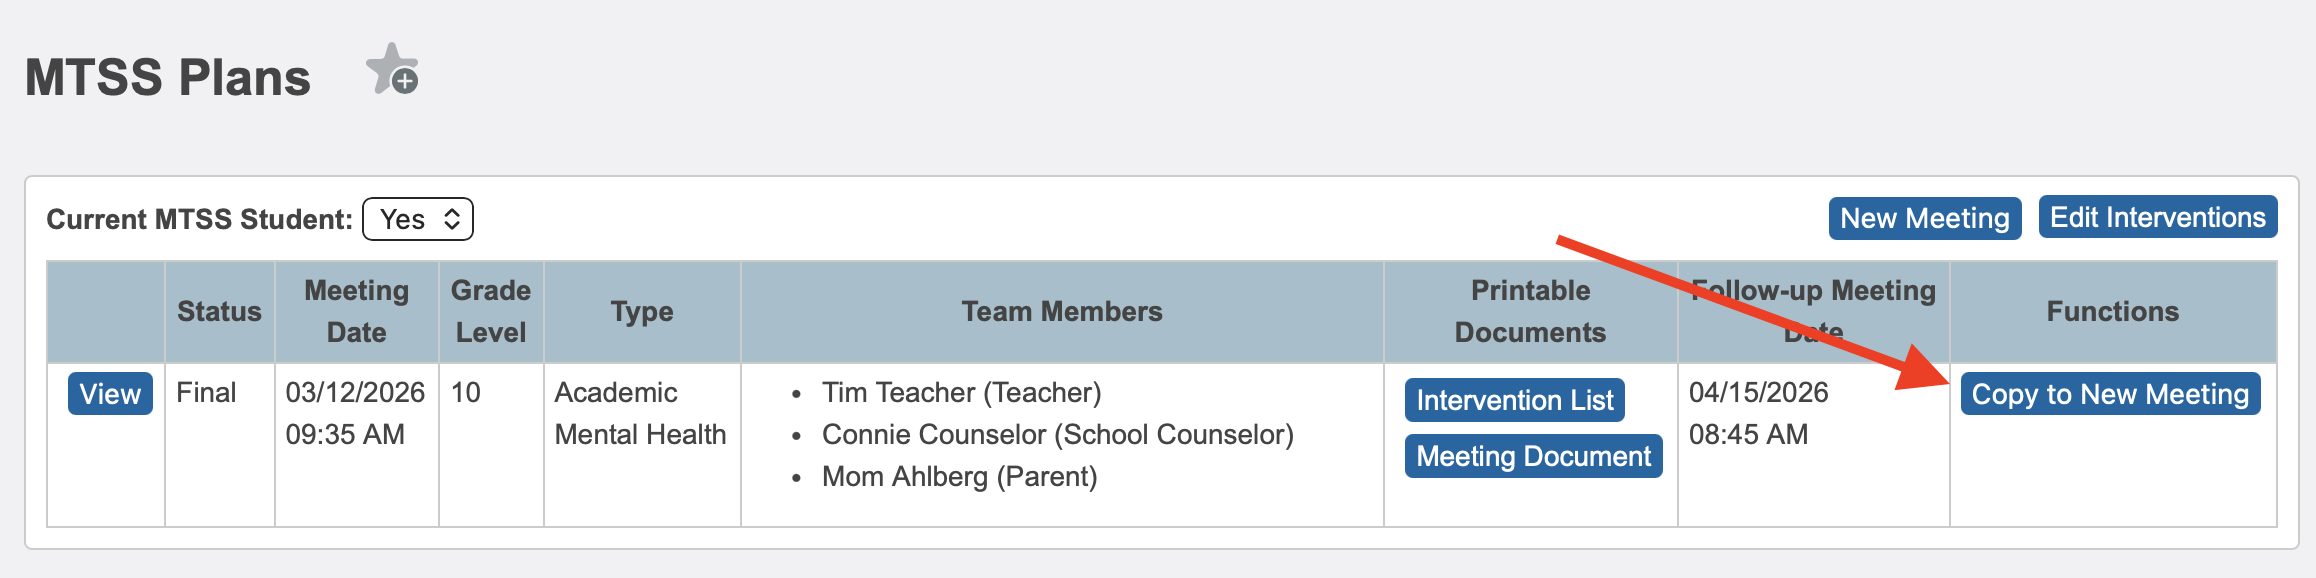
Task: Click the Printable Documents column header
Action: 1530,311
